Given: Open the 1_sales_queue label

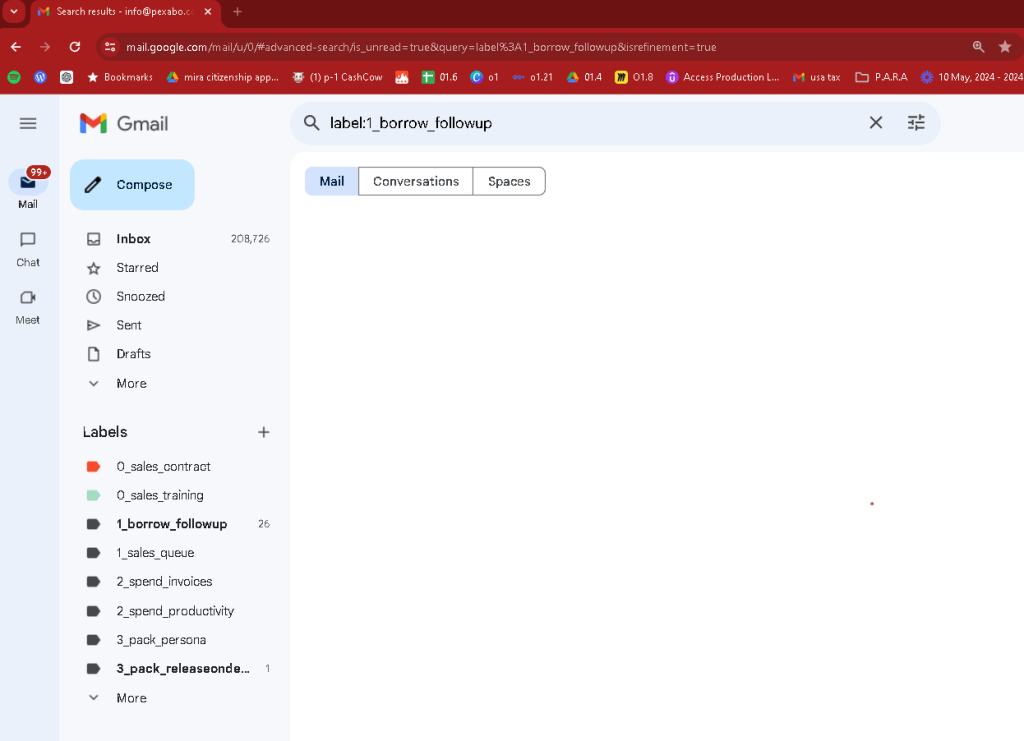Looking at the screenshot, I should (177, 553).
